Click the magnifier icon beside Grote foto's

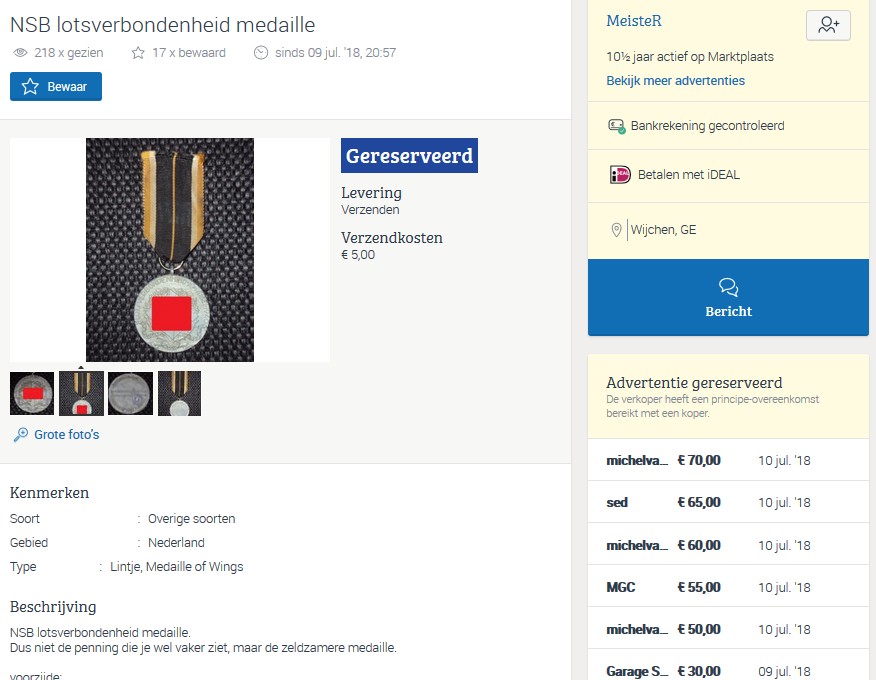[x=21, y=435]
